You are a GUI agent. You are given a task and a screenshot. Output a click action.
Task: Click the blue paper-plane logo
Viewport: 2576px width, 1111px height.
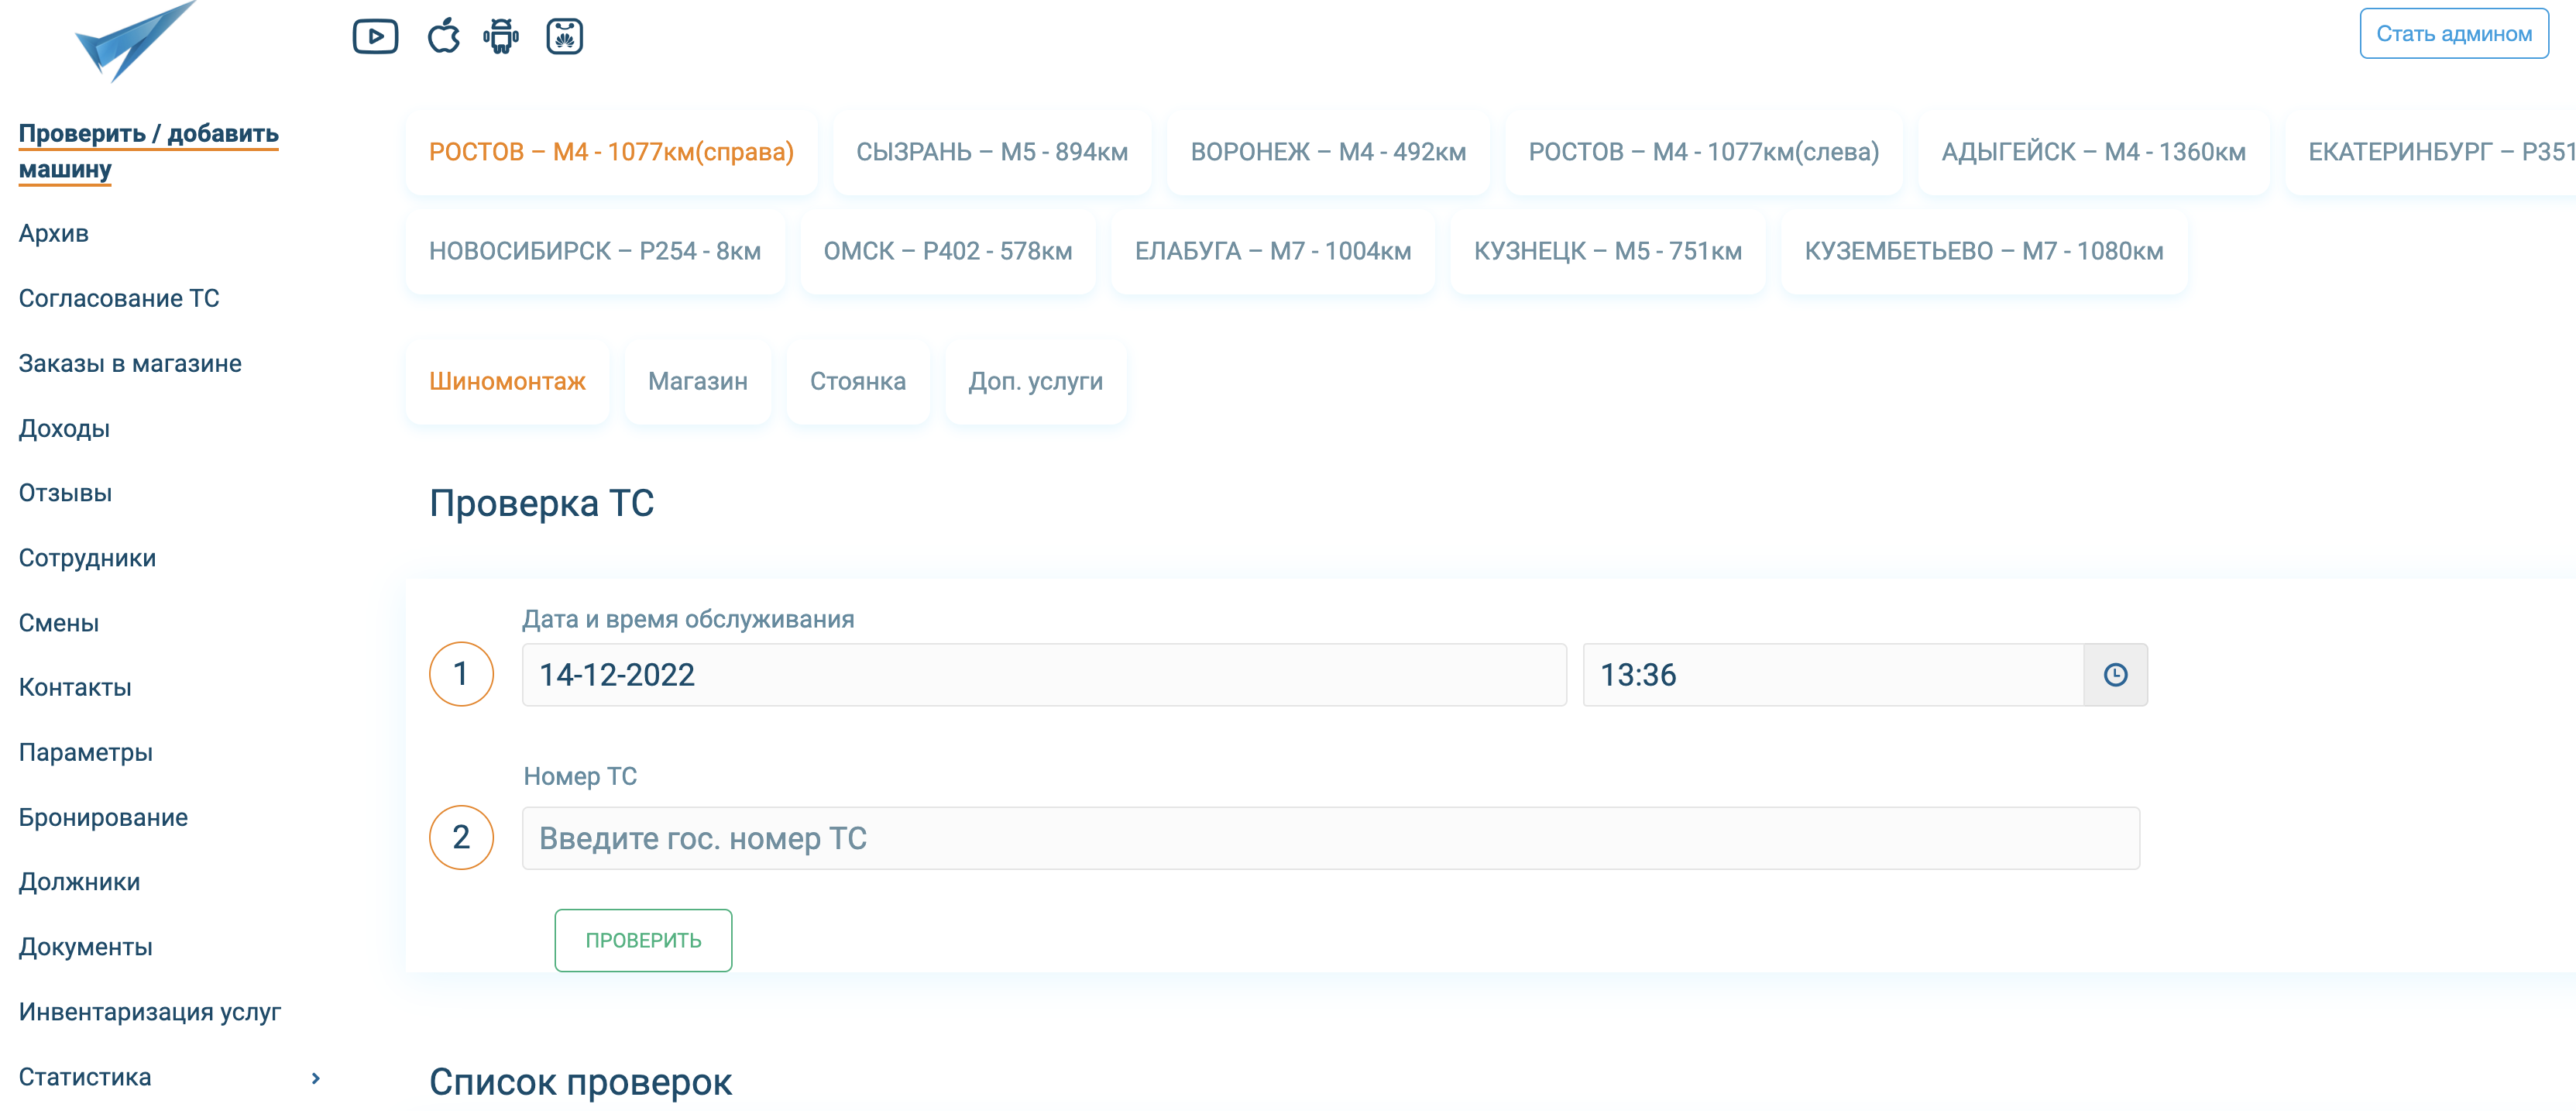click(x=135, y=42)
